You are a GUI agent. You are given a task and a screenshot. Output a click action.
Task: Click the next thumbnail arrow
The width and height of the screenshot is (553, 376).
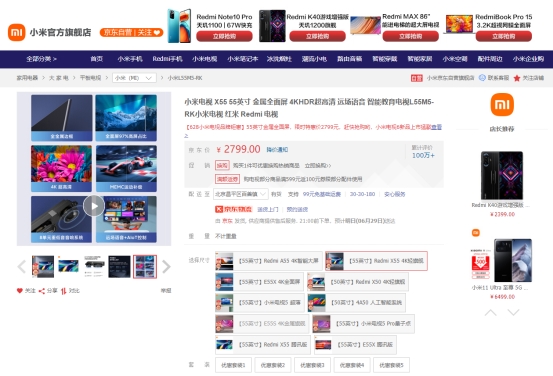[x=166, y=267]
